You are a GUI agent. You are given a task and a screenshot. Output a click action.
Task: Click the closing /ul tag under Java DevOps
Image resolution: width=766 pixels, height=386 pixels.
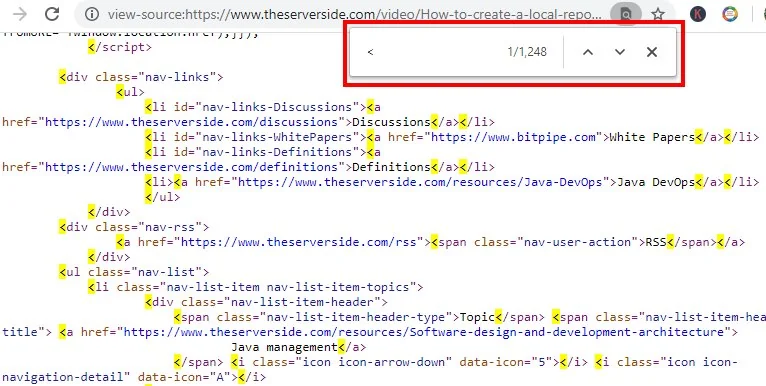(163, 197)
